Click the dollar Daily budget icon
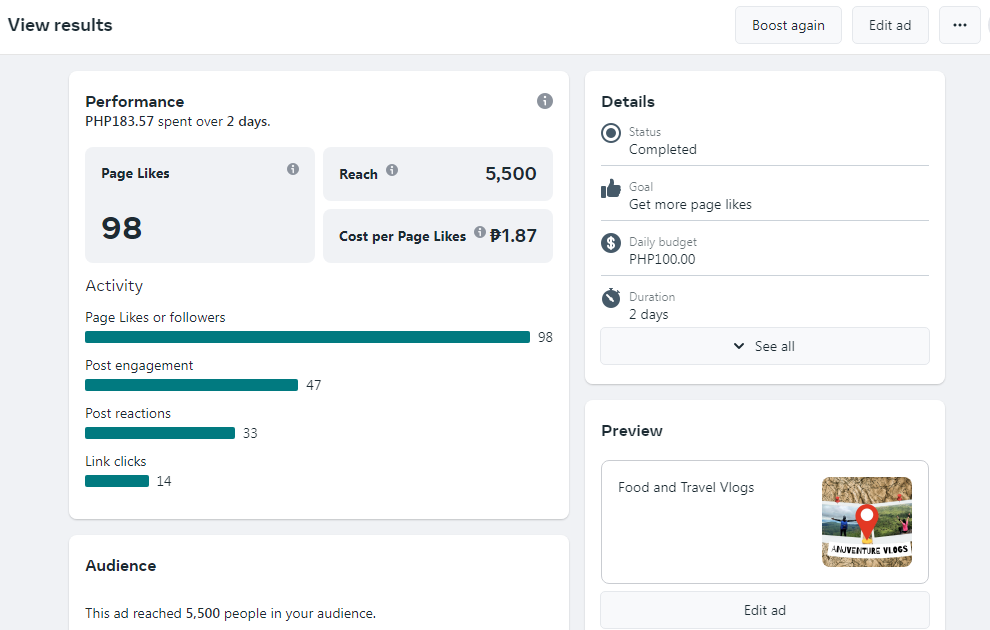Viewport: 990px width, 630px height. [x=611, y=243]
